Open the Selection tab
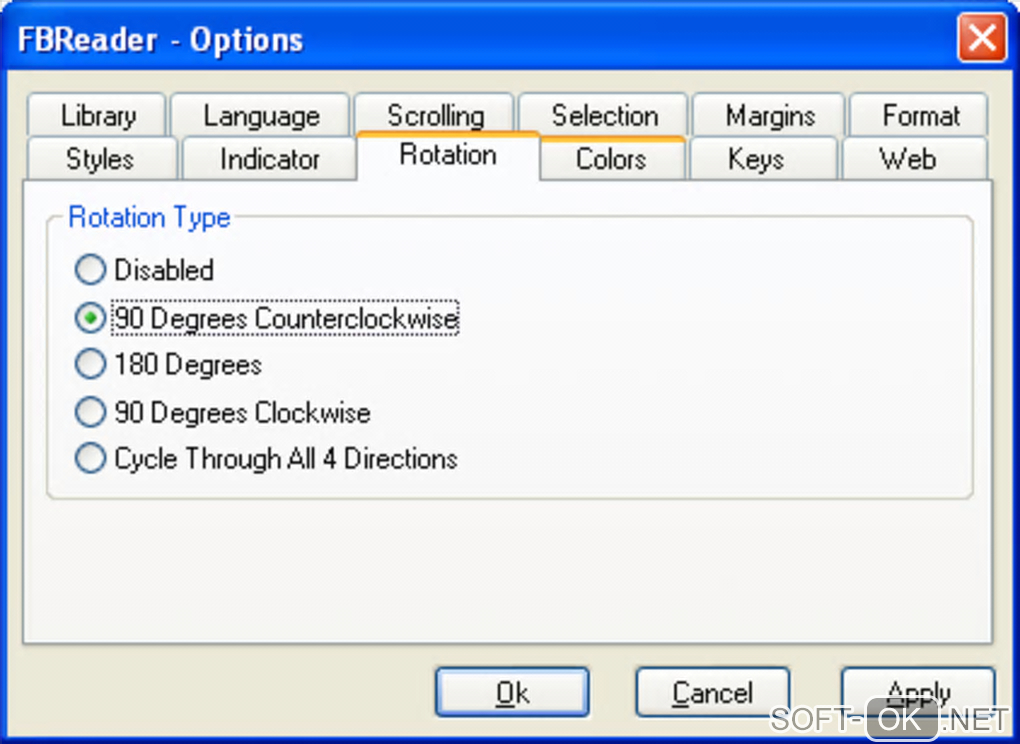The height and width of the screenshot is (744, 1020). (x=604, y=116)
